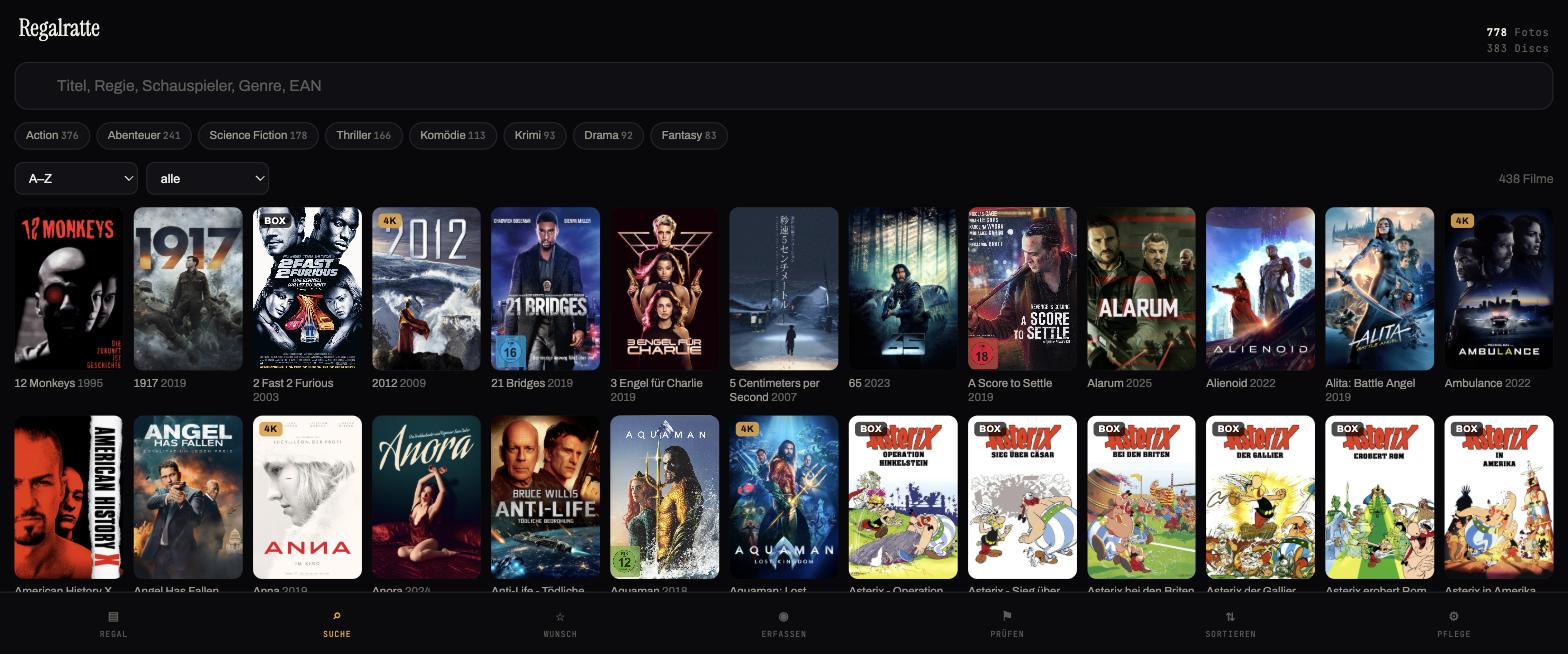This screenshot has width=1568, height=654.
Task: Open the 65 movie cover
Action: [903, 289]
